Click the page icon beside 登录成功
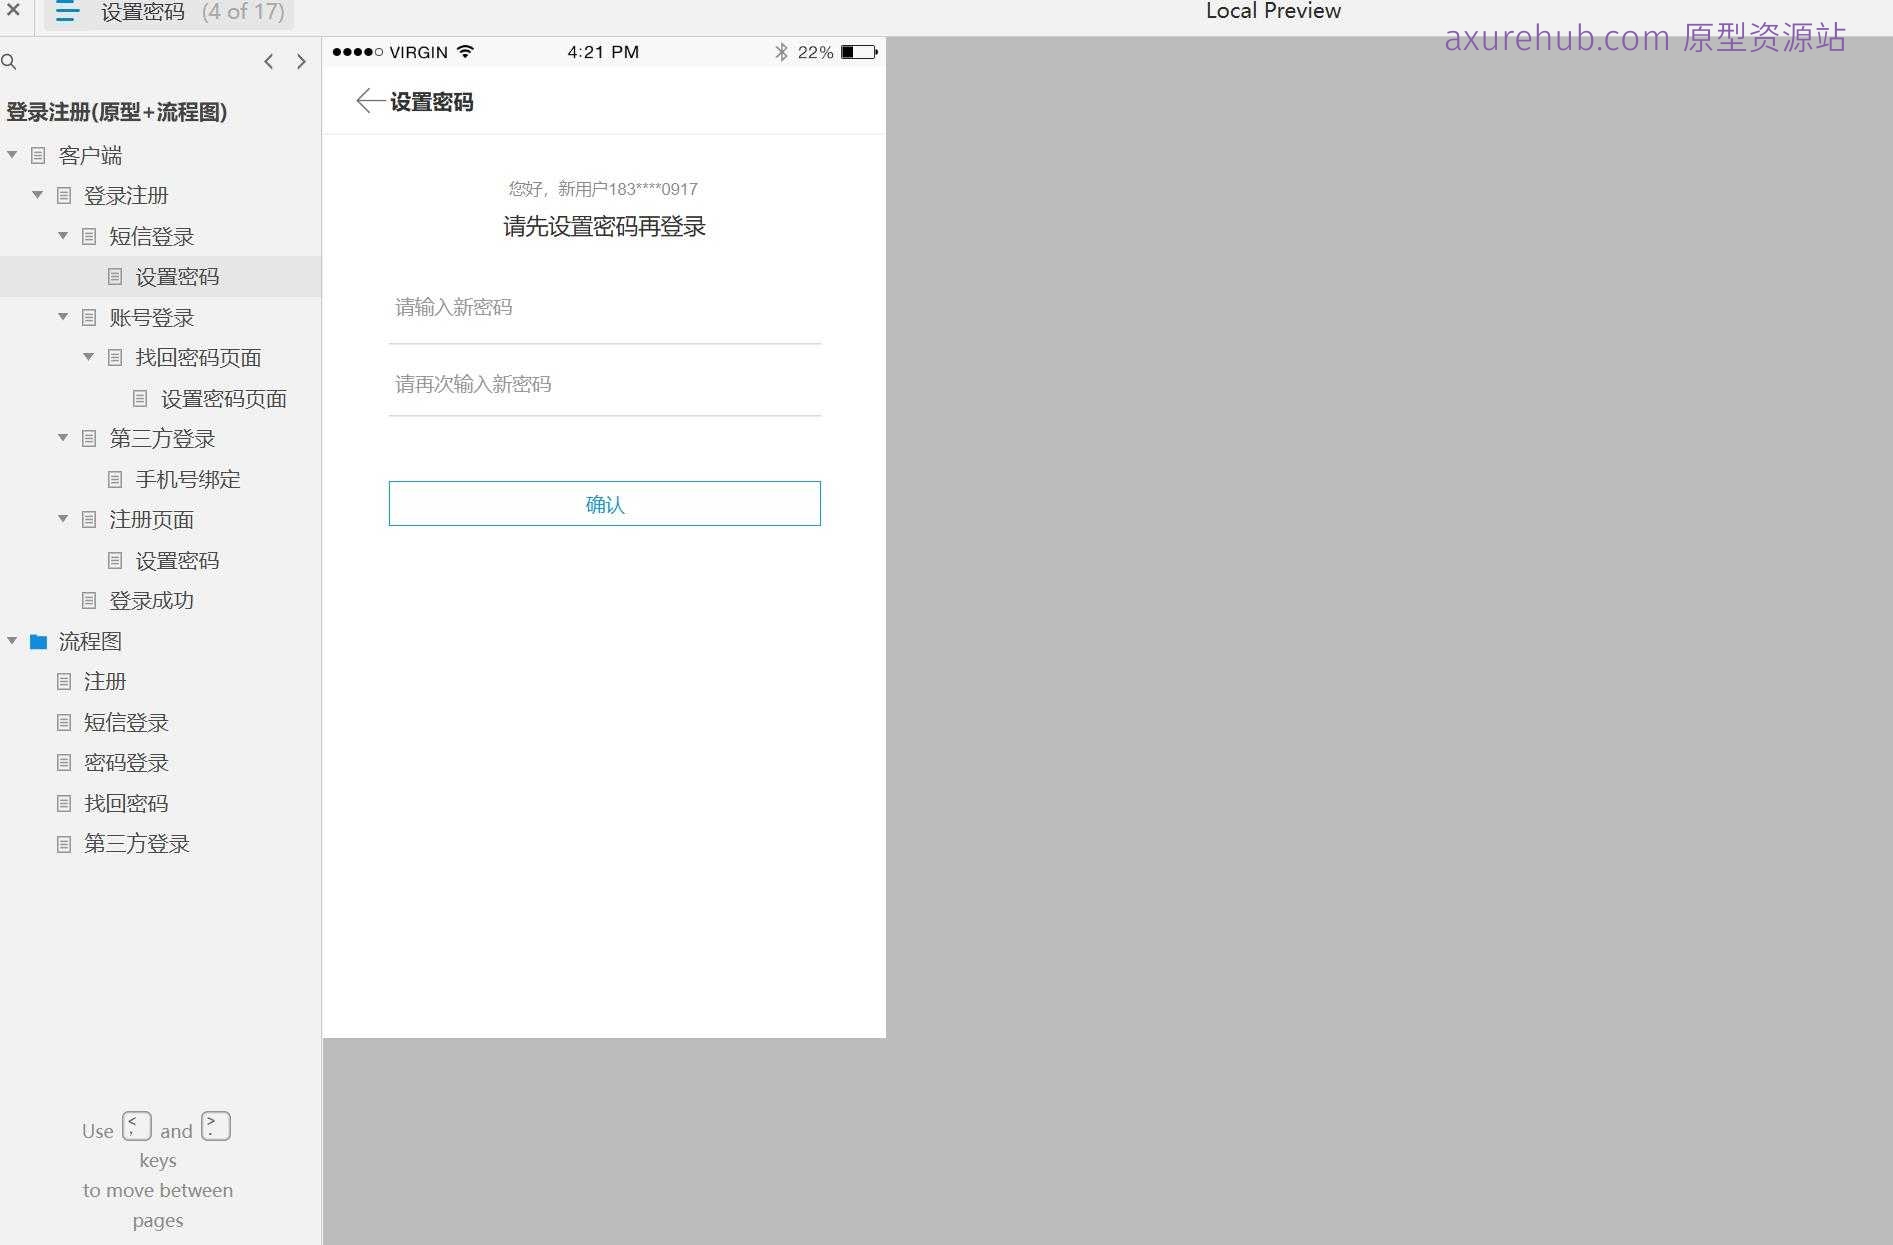This screenshot has width=1893, height=1245. (x=89, y=600)
